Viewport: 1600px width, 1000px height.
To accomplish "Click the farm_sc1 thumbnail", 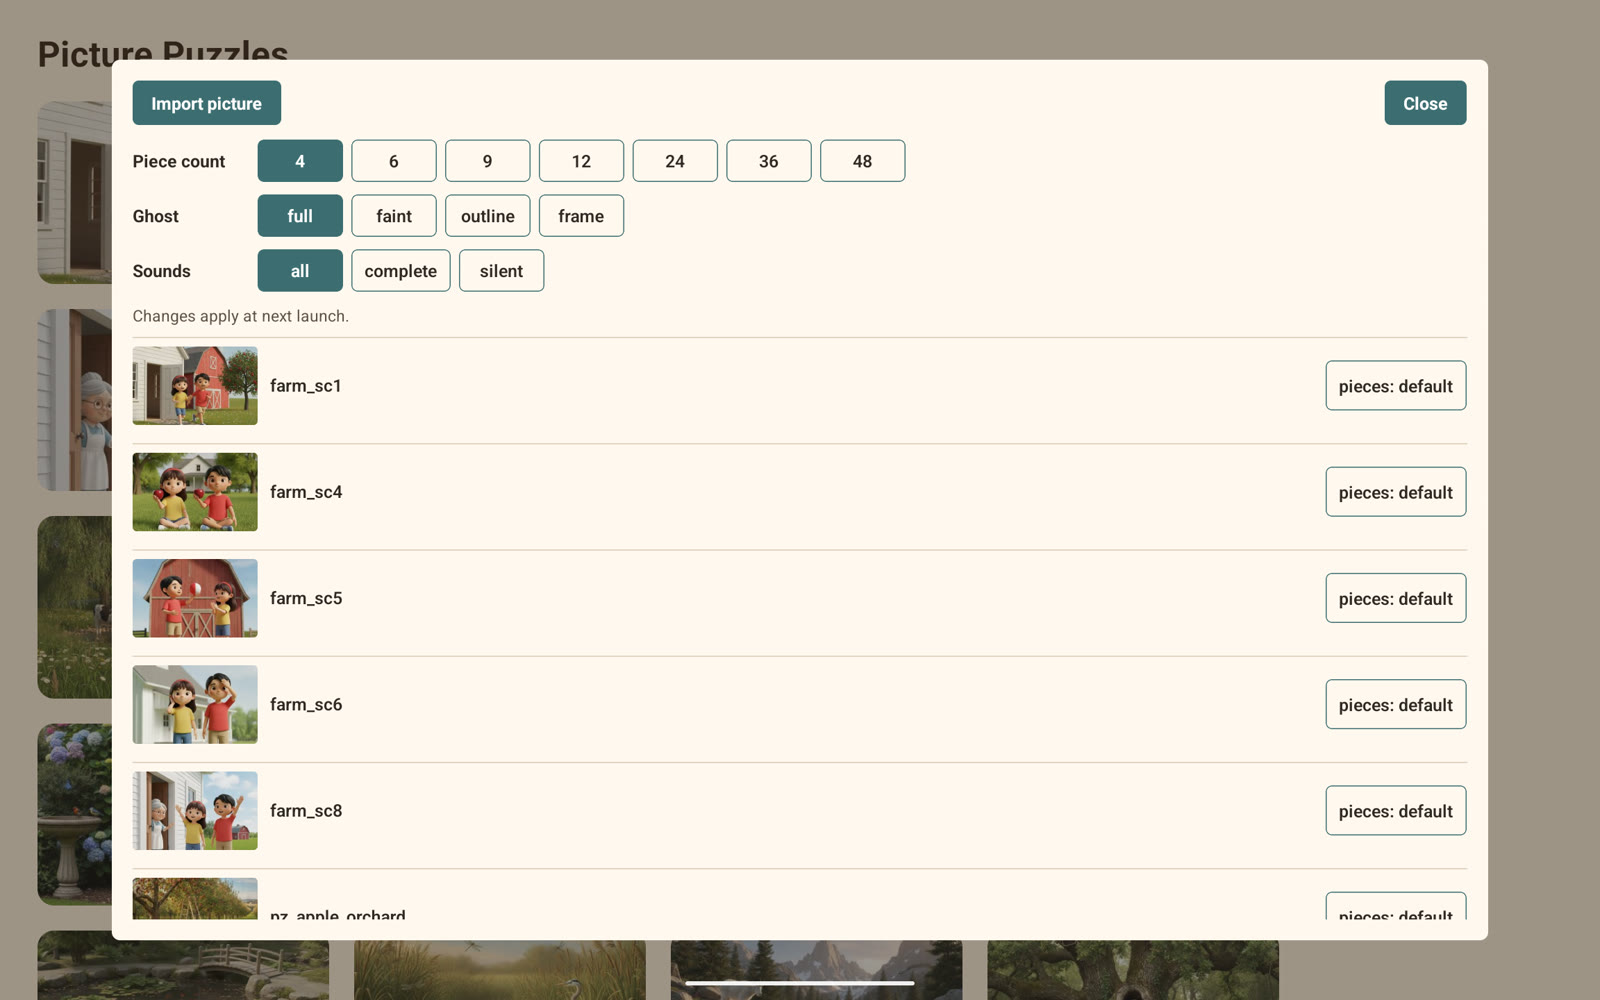I will 195,386.
